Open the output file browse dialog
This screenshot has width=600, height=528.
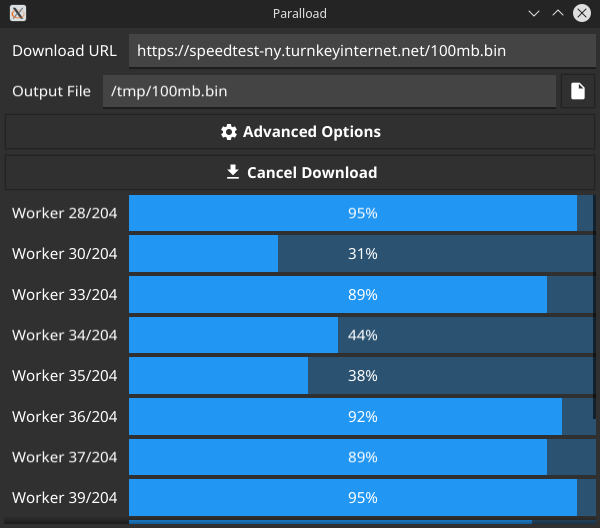coord(577,91)
